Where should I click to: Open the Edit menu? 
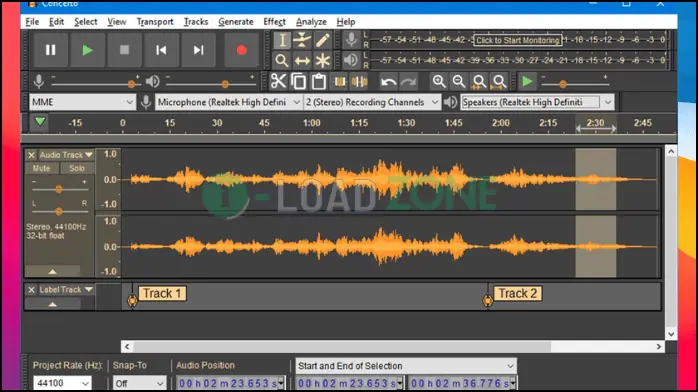(56, 22)
